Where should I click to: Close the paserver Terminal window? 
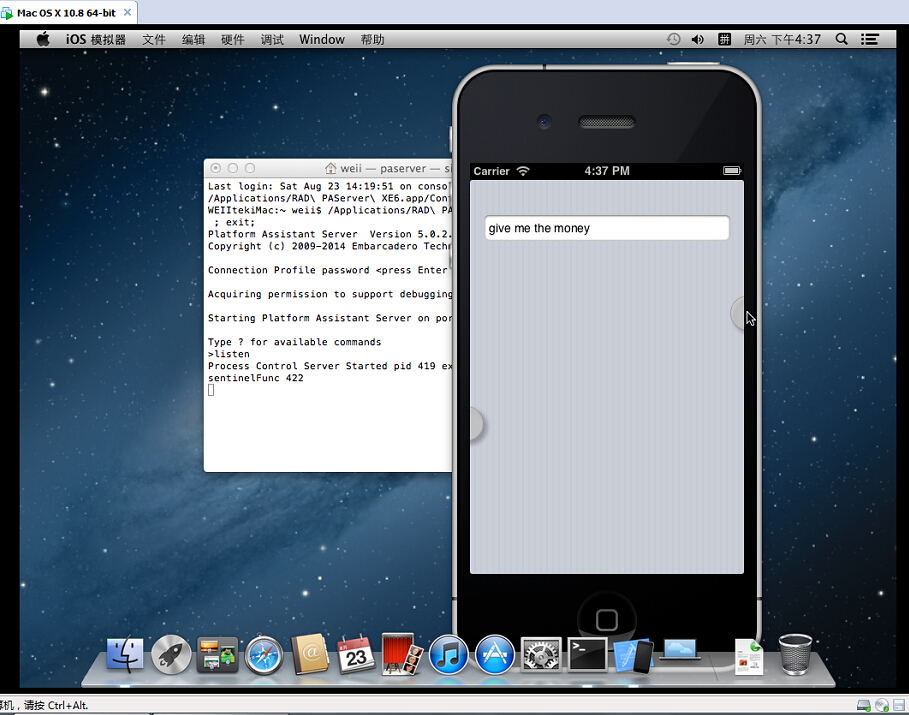[216, 168]
